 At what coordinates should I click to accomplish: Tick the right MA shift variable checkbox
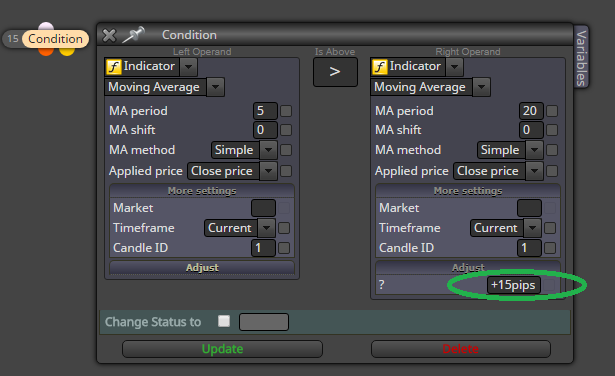(x=552, y=130)
